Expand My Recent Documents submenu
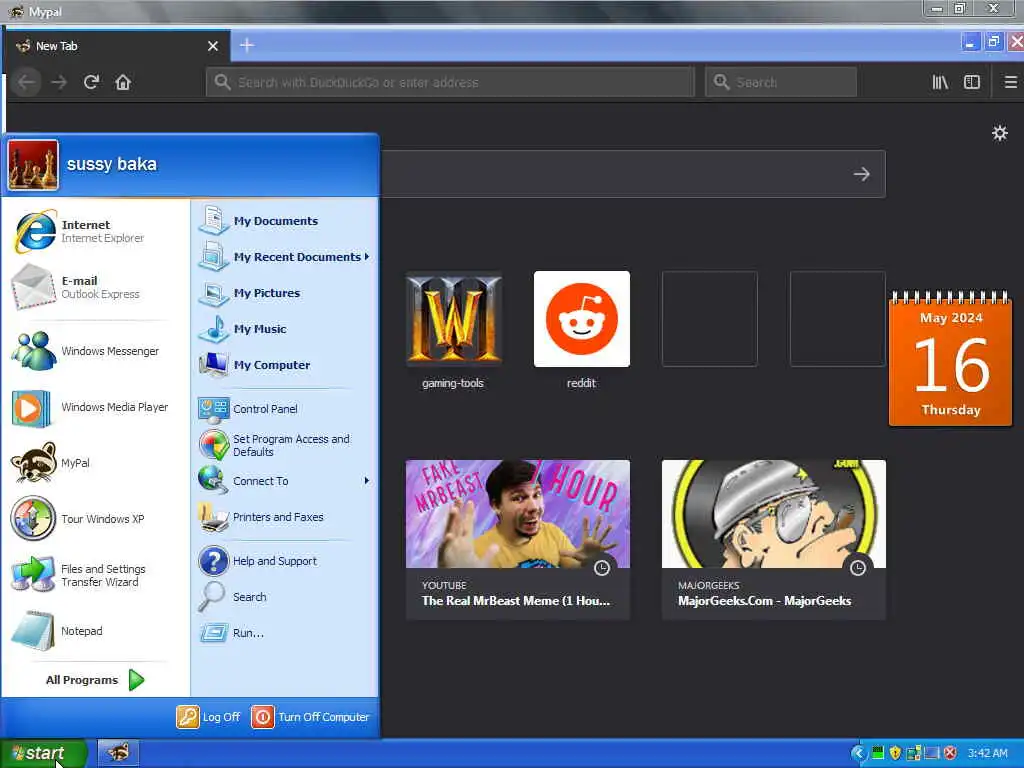This screenshot has height=768, width=1024. [x=285, y=257]
